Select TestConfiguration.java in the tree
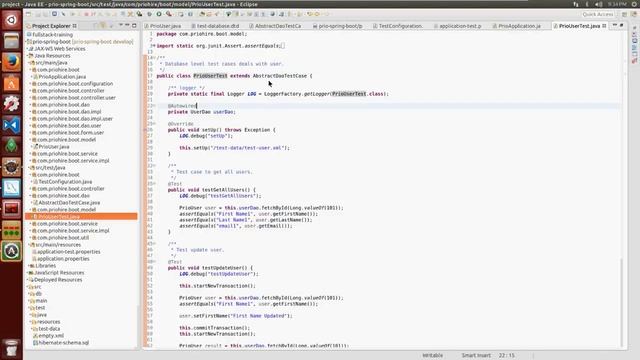Image resolution: width=640 pixels, height=360 pixels. point(65,182)
